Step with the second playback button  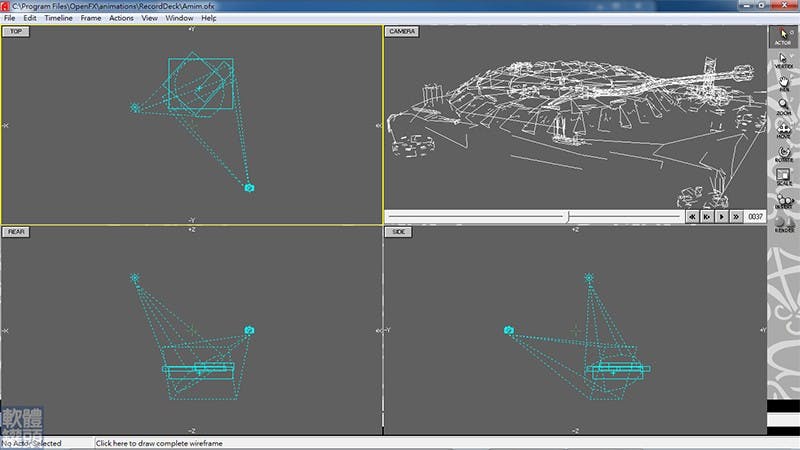[x=707, y=217]
